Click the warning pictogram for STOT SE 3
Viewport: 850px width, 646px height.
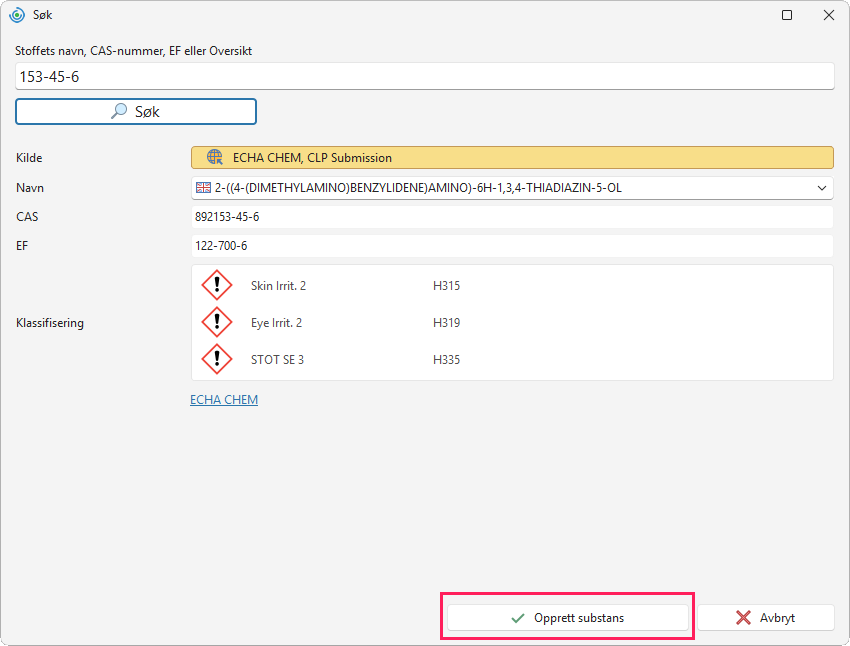[217, 359]
